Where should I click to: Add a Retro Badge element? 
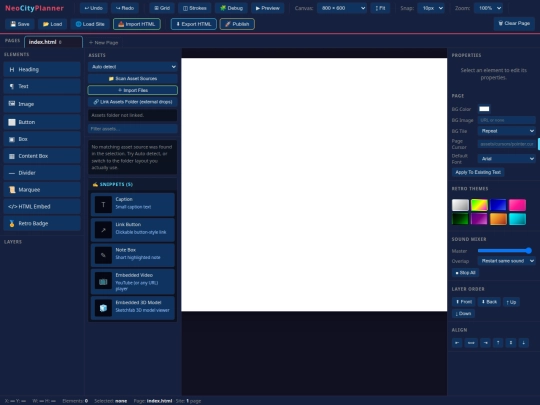tap(42, 224)
